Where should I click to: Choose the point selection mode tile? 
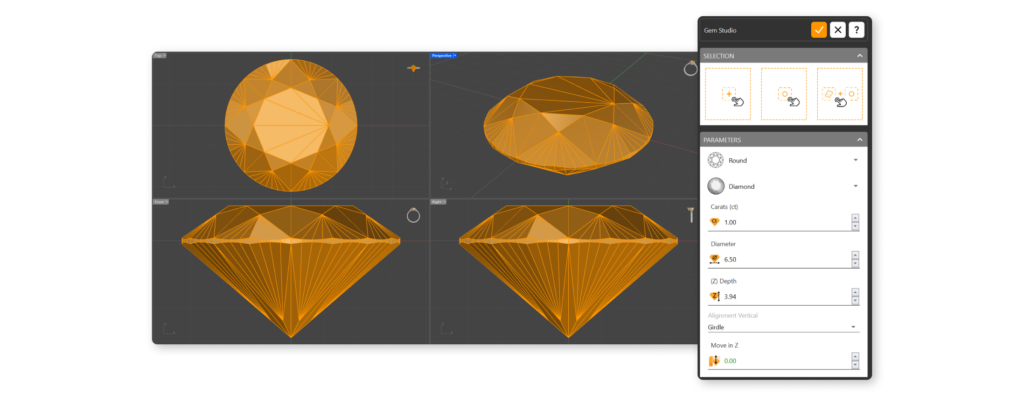click(728, 94)
